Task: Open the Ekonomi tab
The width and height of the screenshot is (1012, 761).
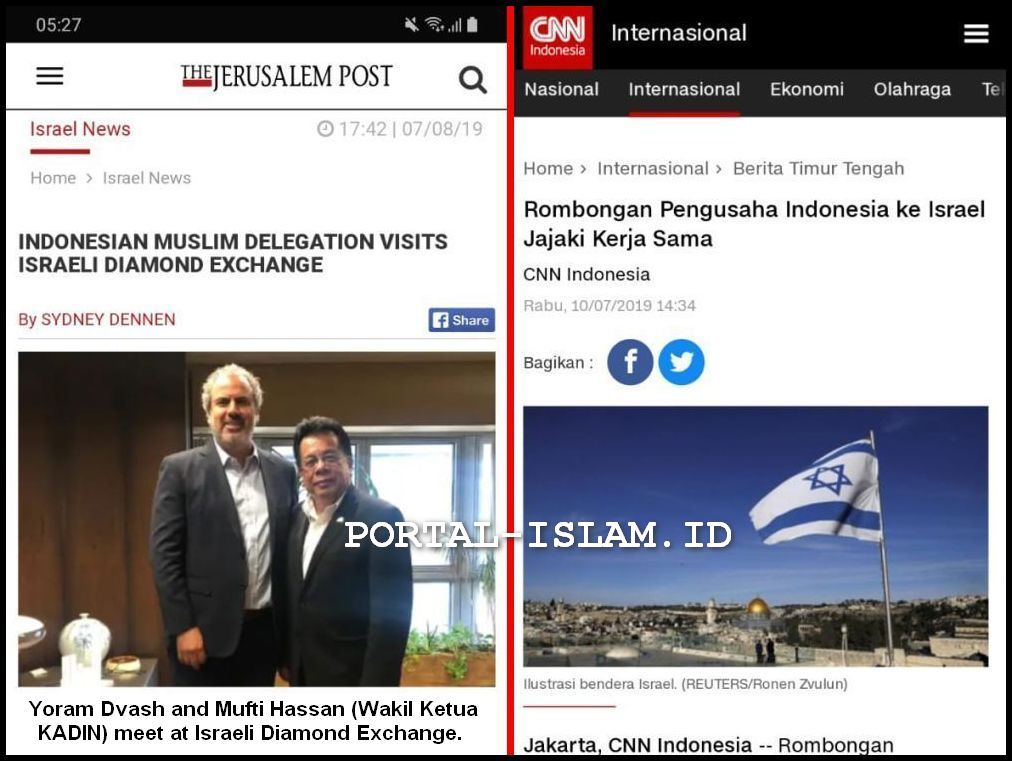Action: (x=807, y=89)
